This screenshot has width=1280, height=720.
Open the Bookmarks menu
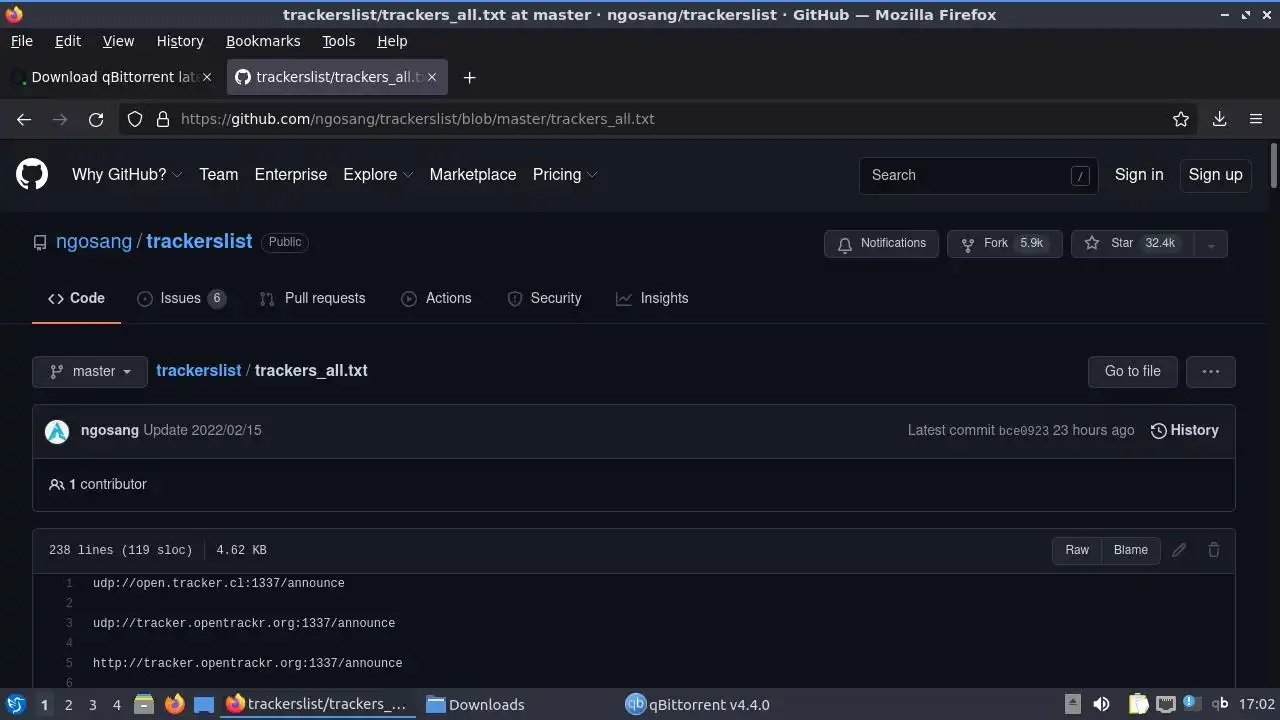pyautogui.click(x=263, y=41)
